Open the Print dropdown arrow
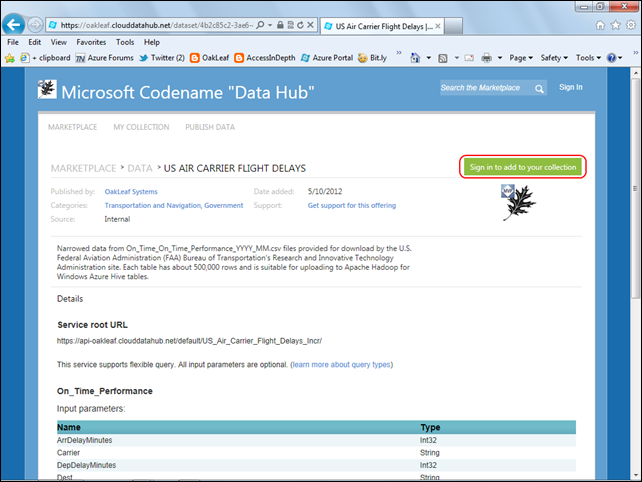 coord(500,58)
